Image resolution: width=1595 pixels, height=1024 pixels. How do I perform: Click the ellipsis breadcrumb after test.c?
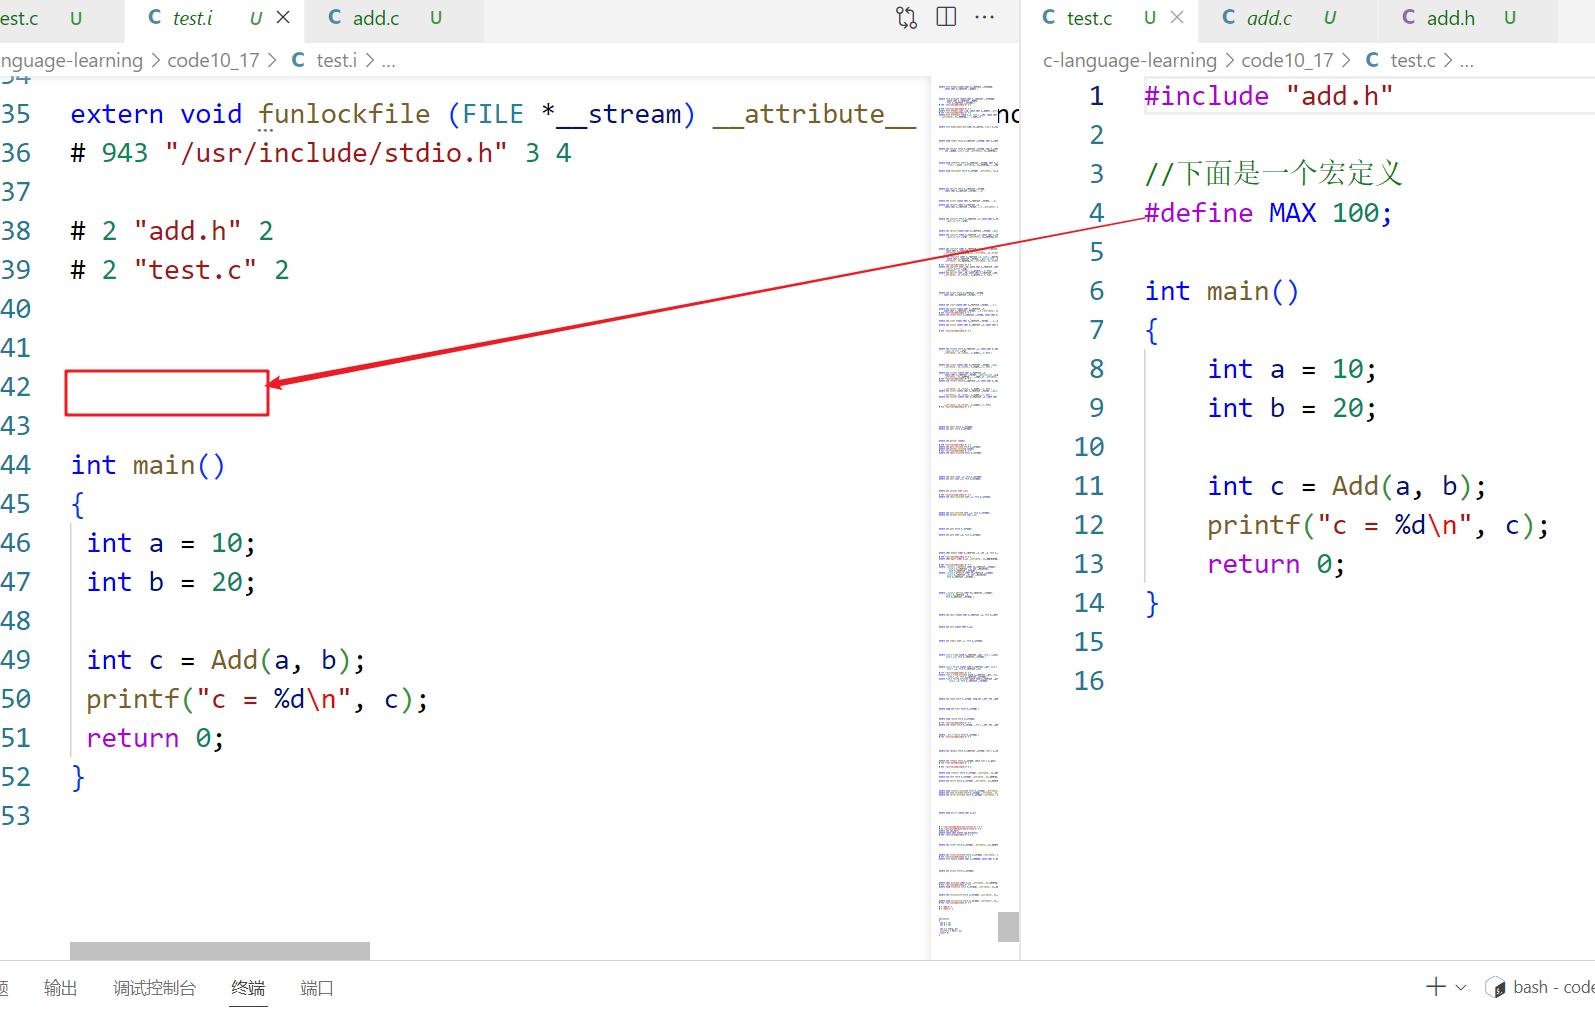1467,60
